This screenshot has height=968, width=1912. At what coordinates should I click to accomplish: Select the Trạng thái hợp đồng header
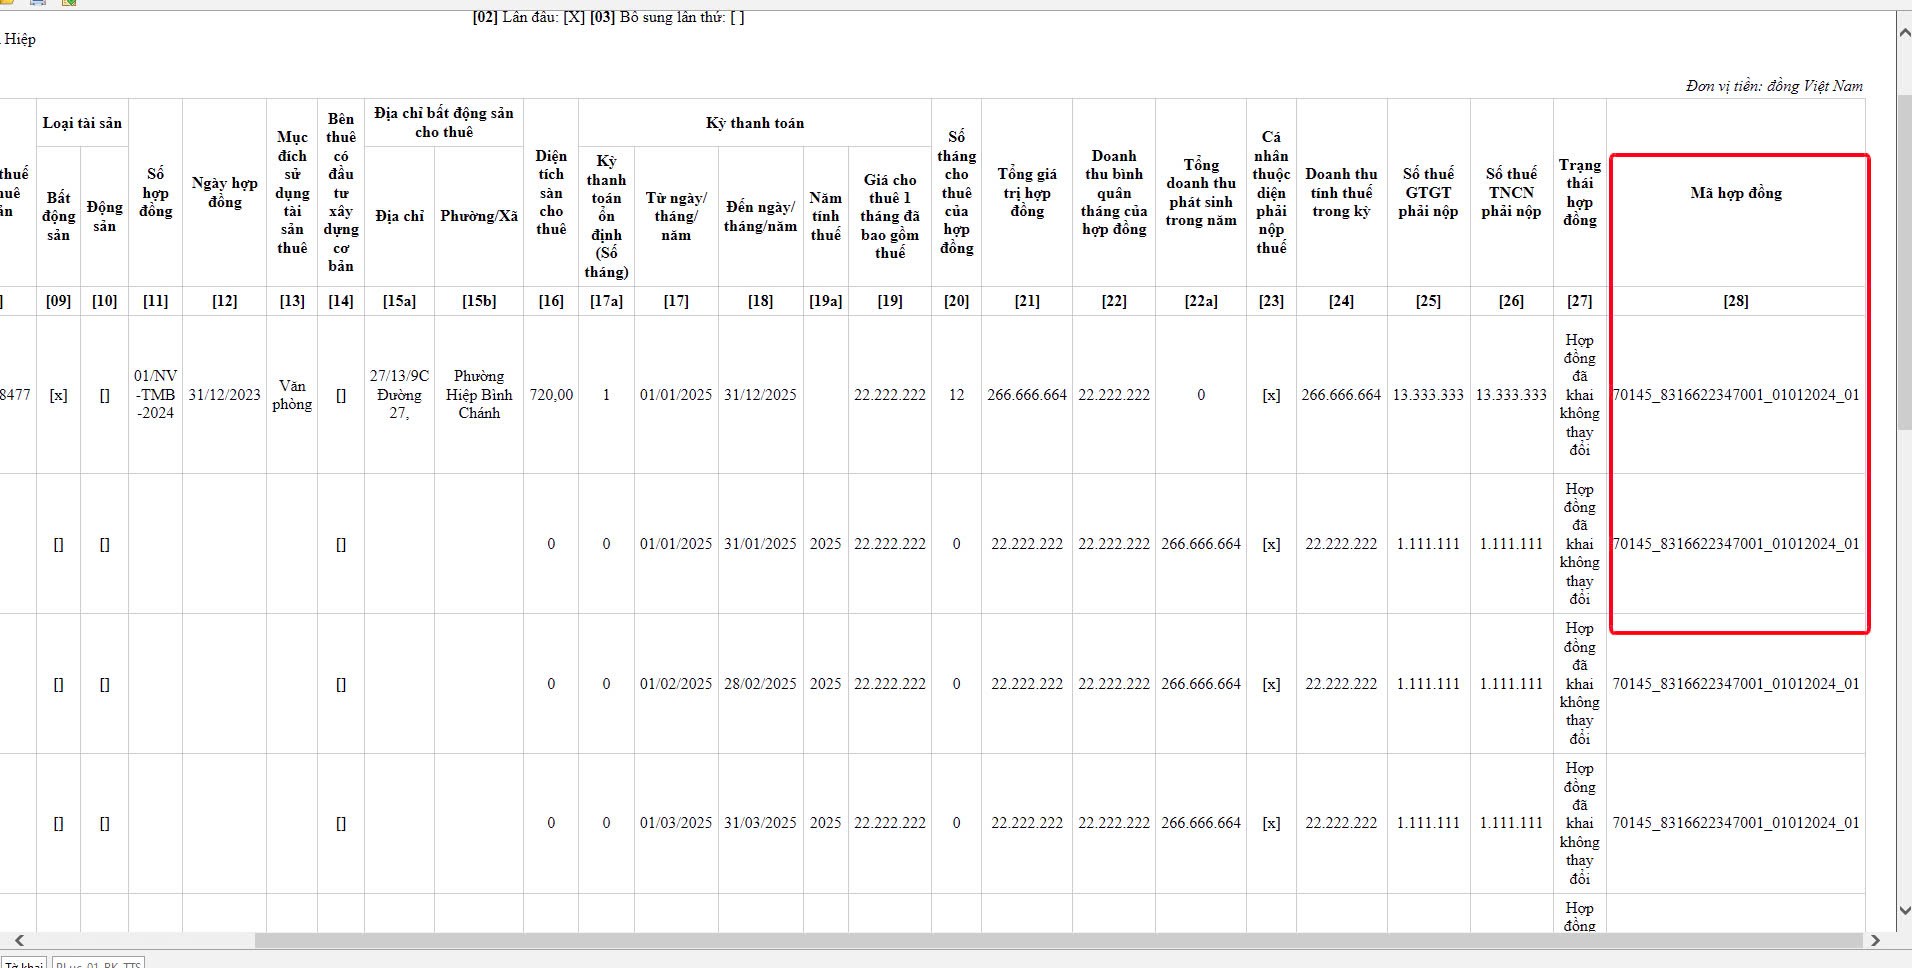pyautogui.click(x=1580, y=193)
